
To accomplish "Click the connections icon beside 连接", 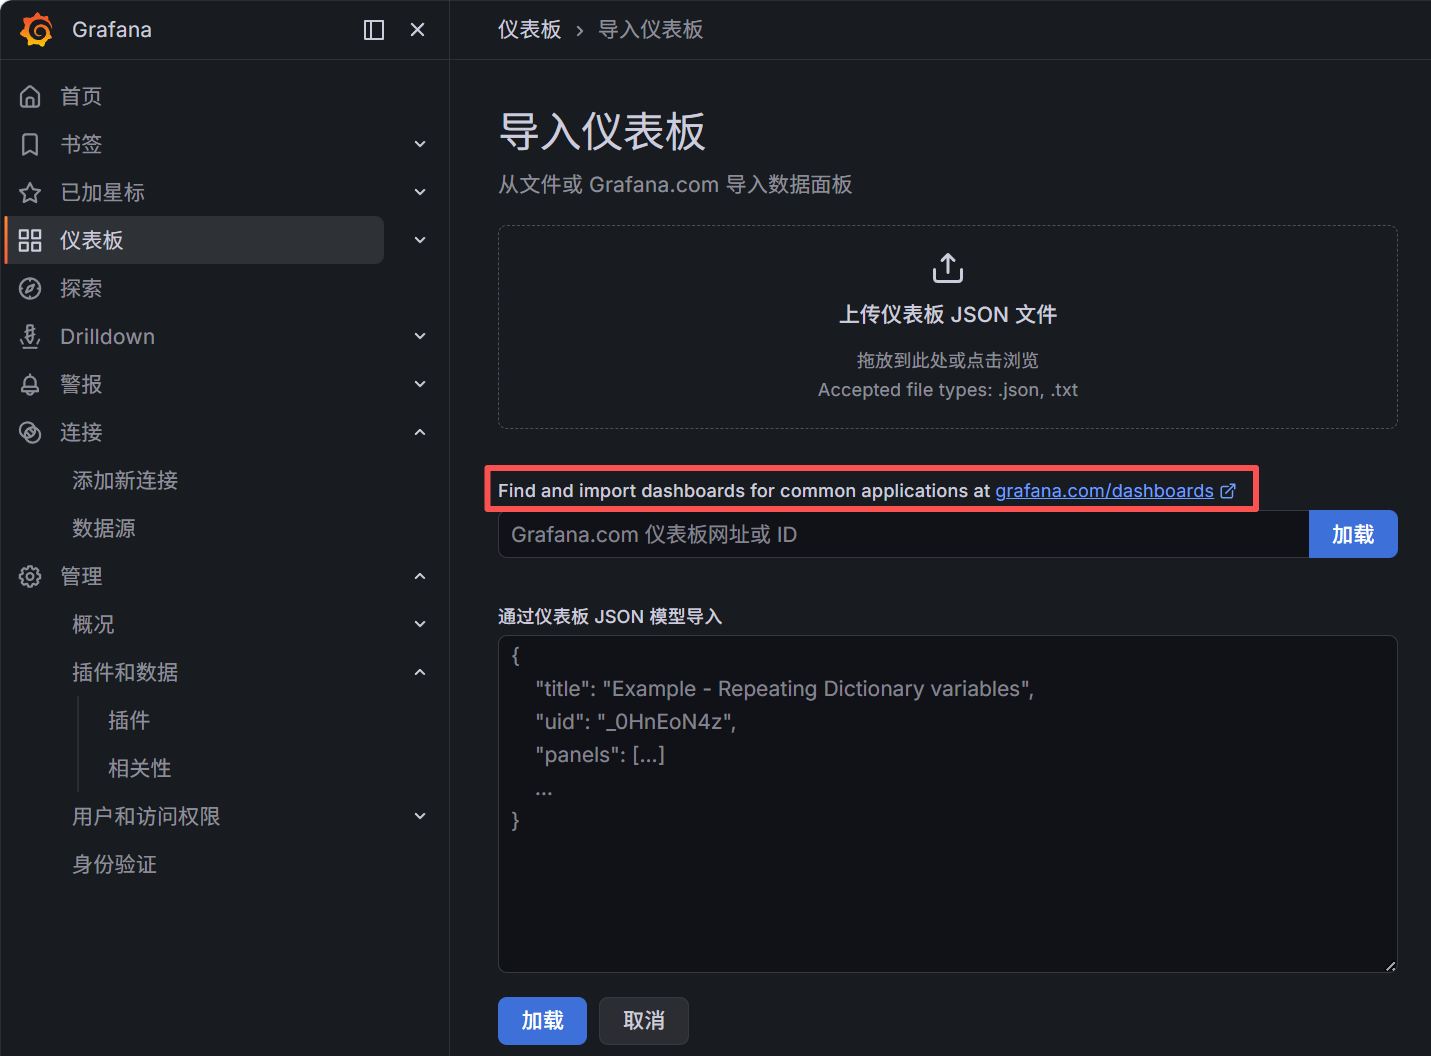I will click(30, 432).
